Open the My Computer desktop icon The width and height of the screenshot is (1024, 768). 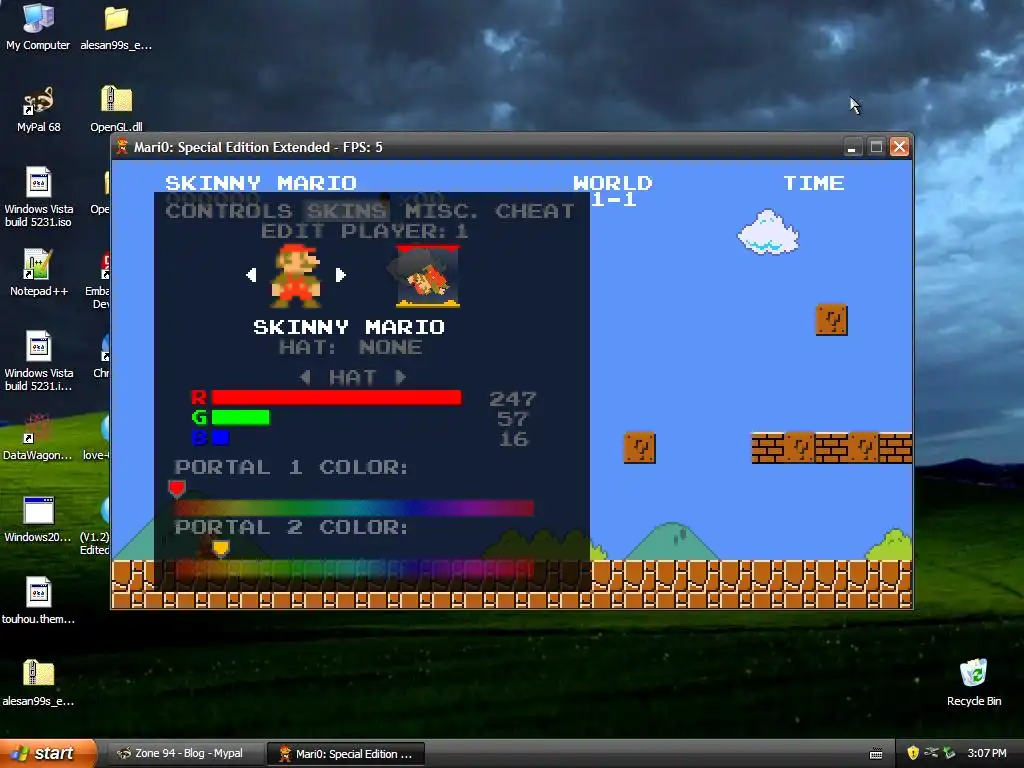tap(38, 26)
